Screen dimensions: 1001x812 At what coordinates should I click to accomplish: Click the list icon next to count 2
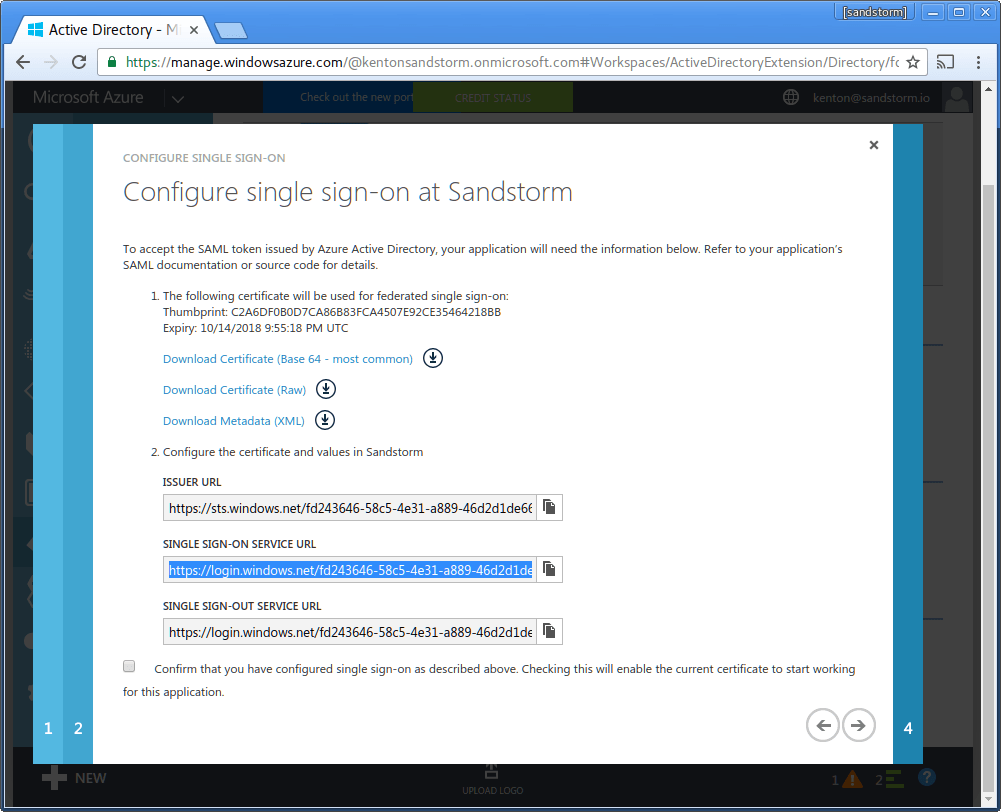894,779
